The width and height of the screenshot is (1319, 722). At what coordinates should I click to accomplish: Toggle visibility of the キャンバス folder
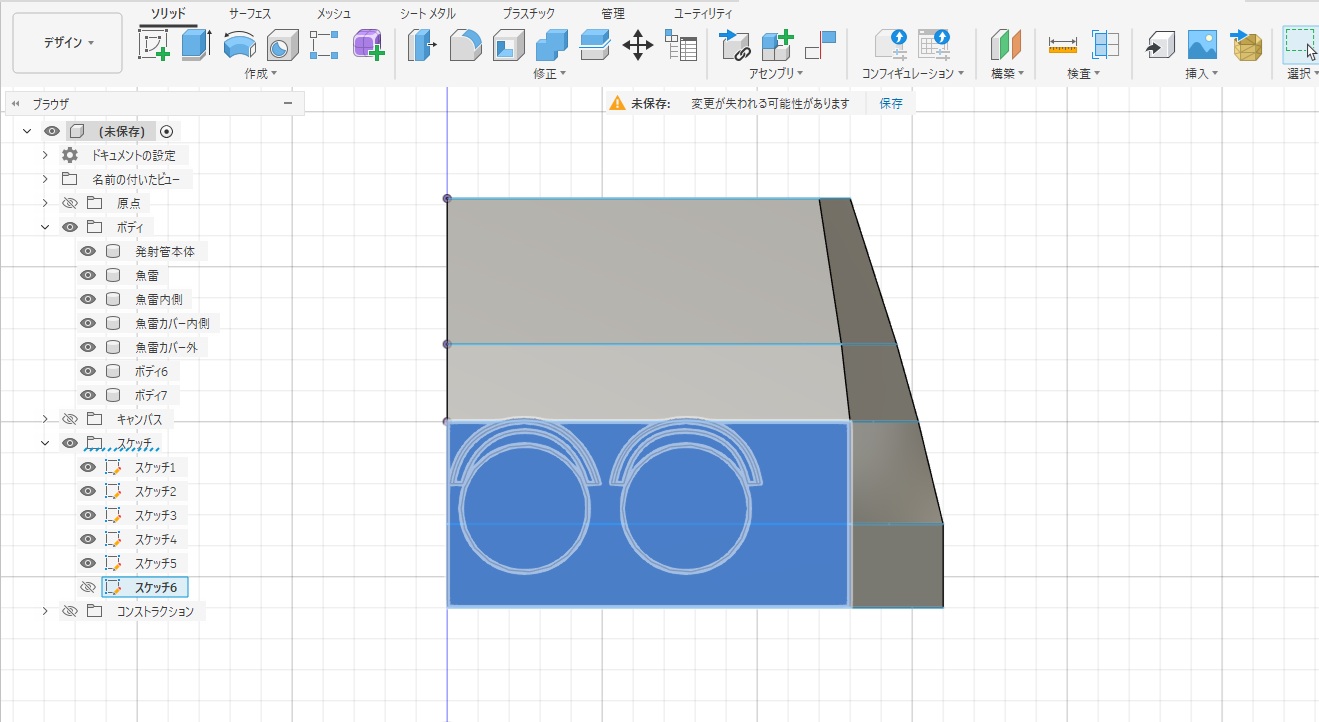(x=69, y=420)
